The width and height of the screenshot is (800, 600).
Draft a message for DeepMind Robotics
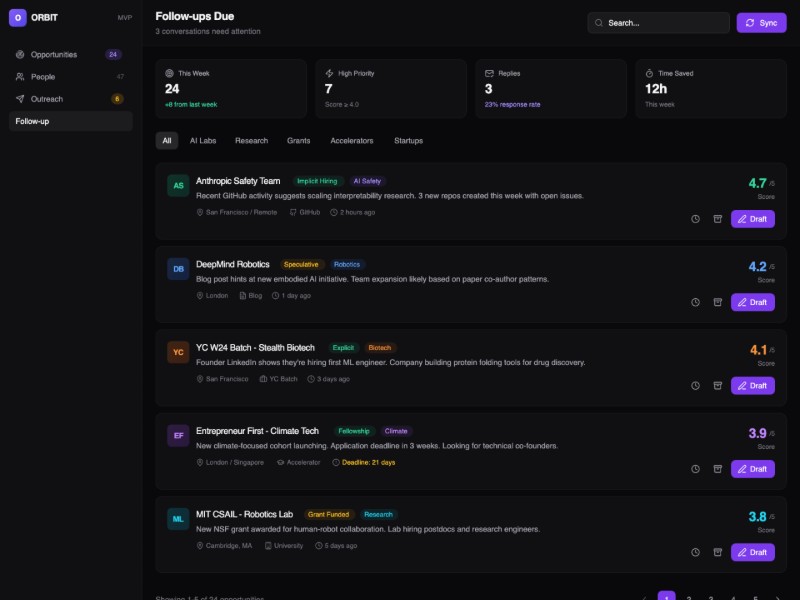[752, 302]
